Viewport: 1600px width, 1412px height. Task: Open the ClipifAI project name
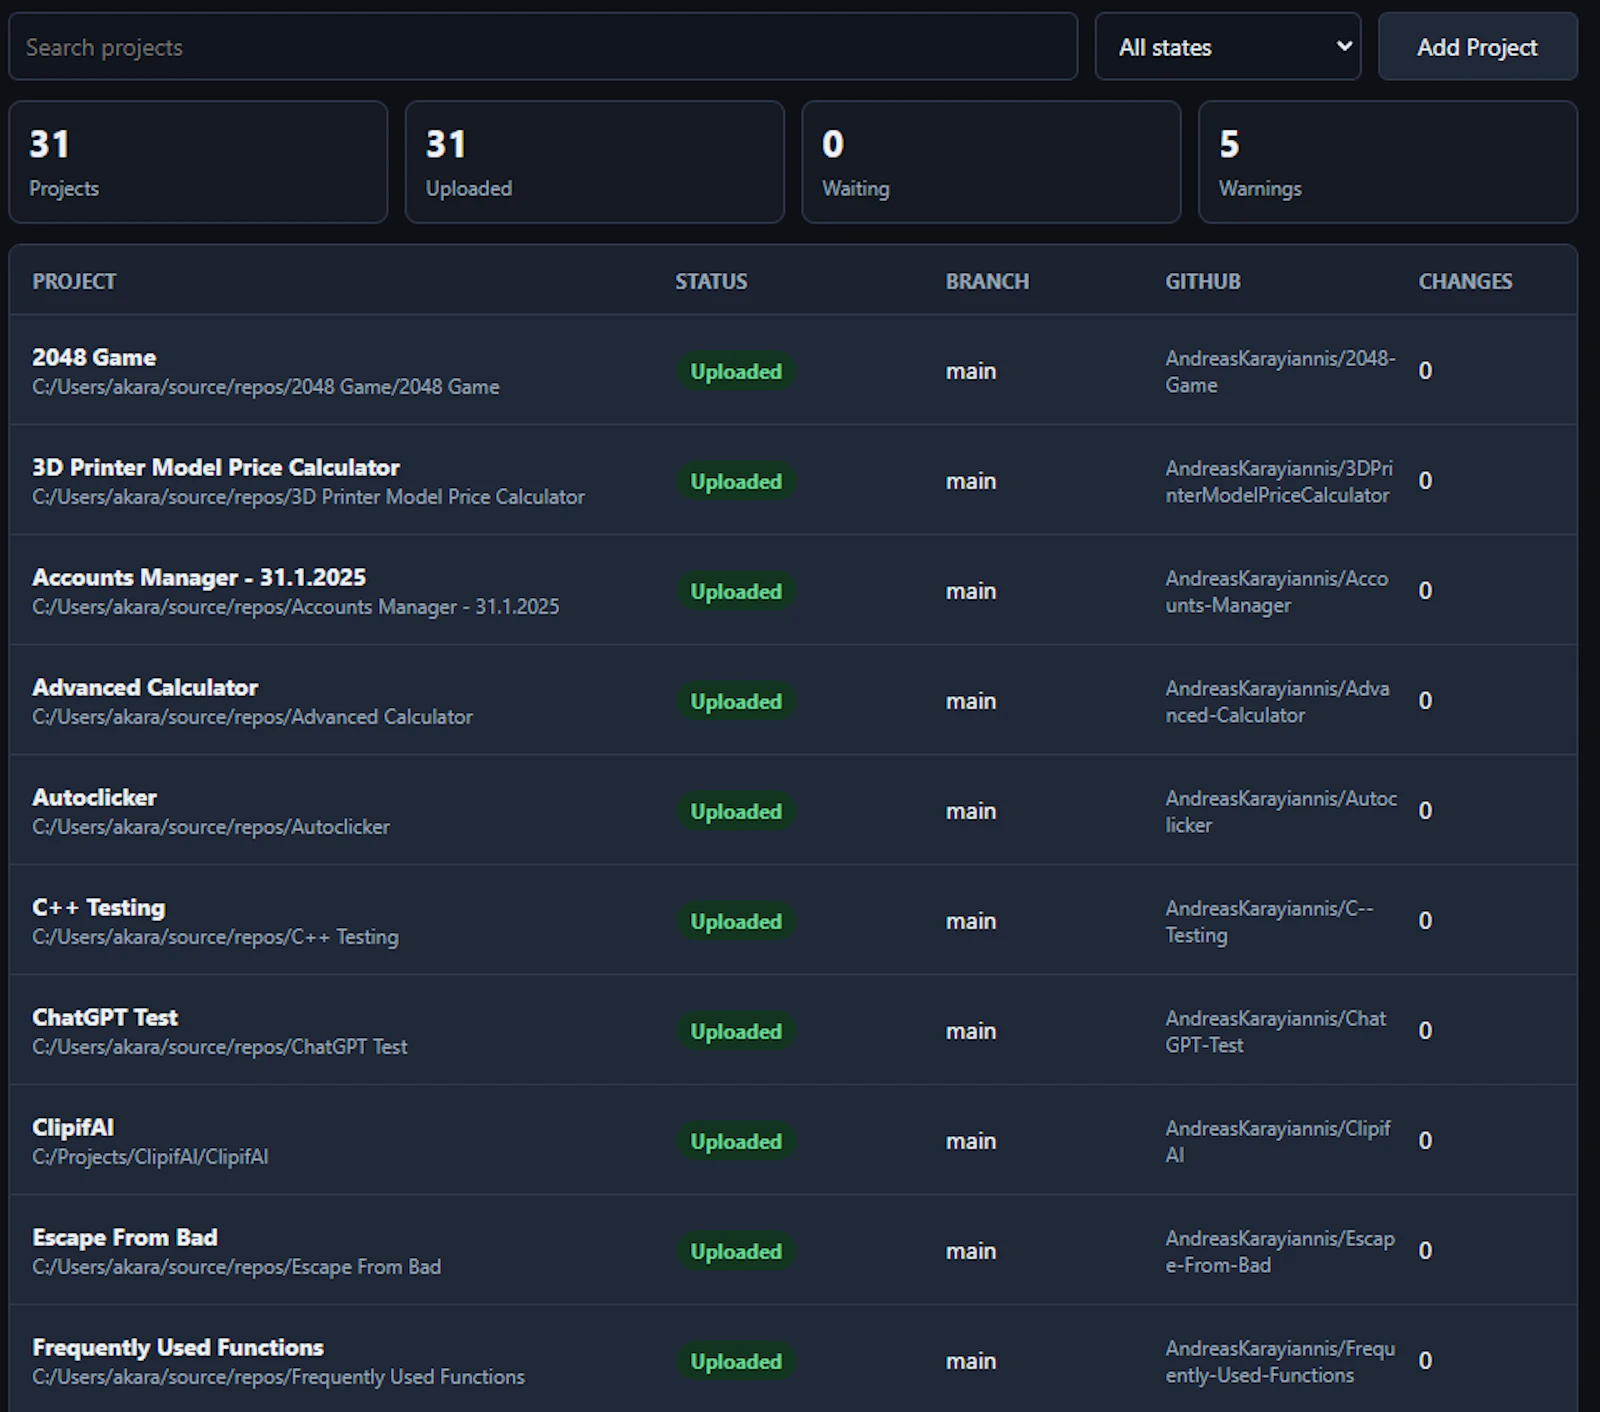click(x=73, y=1128)
